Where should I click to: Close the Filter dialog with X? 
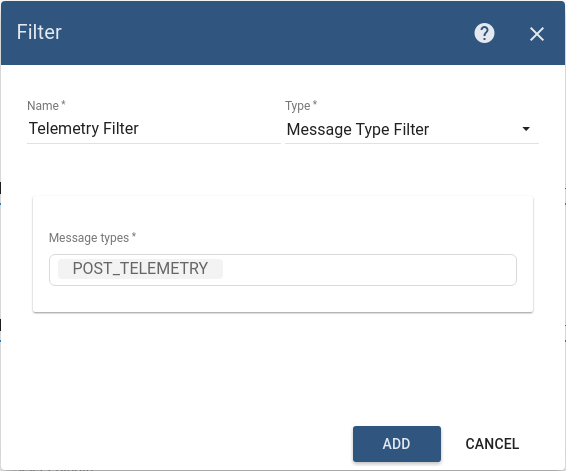(x=537, y=34)
